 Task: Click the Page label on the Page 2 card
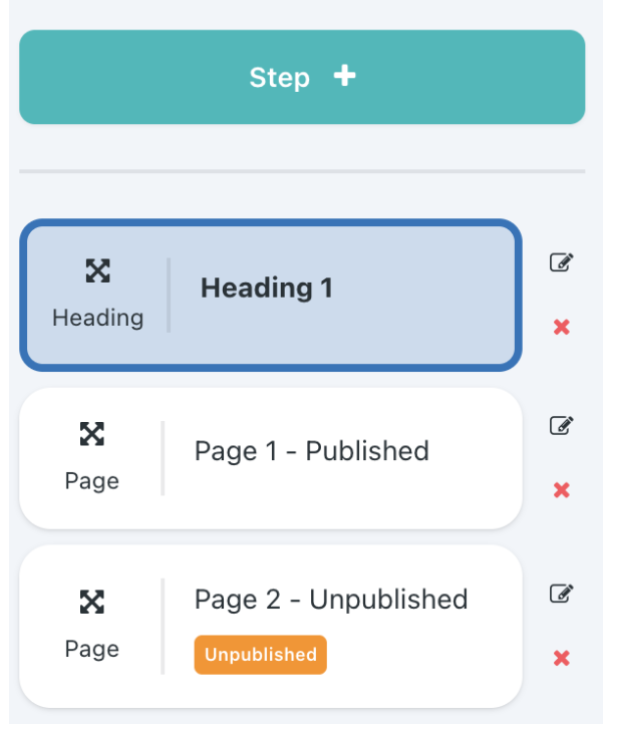coord(92,650)
